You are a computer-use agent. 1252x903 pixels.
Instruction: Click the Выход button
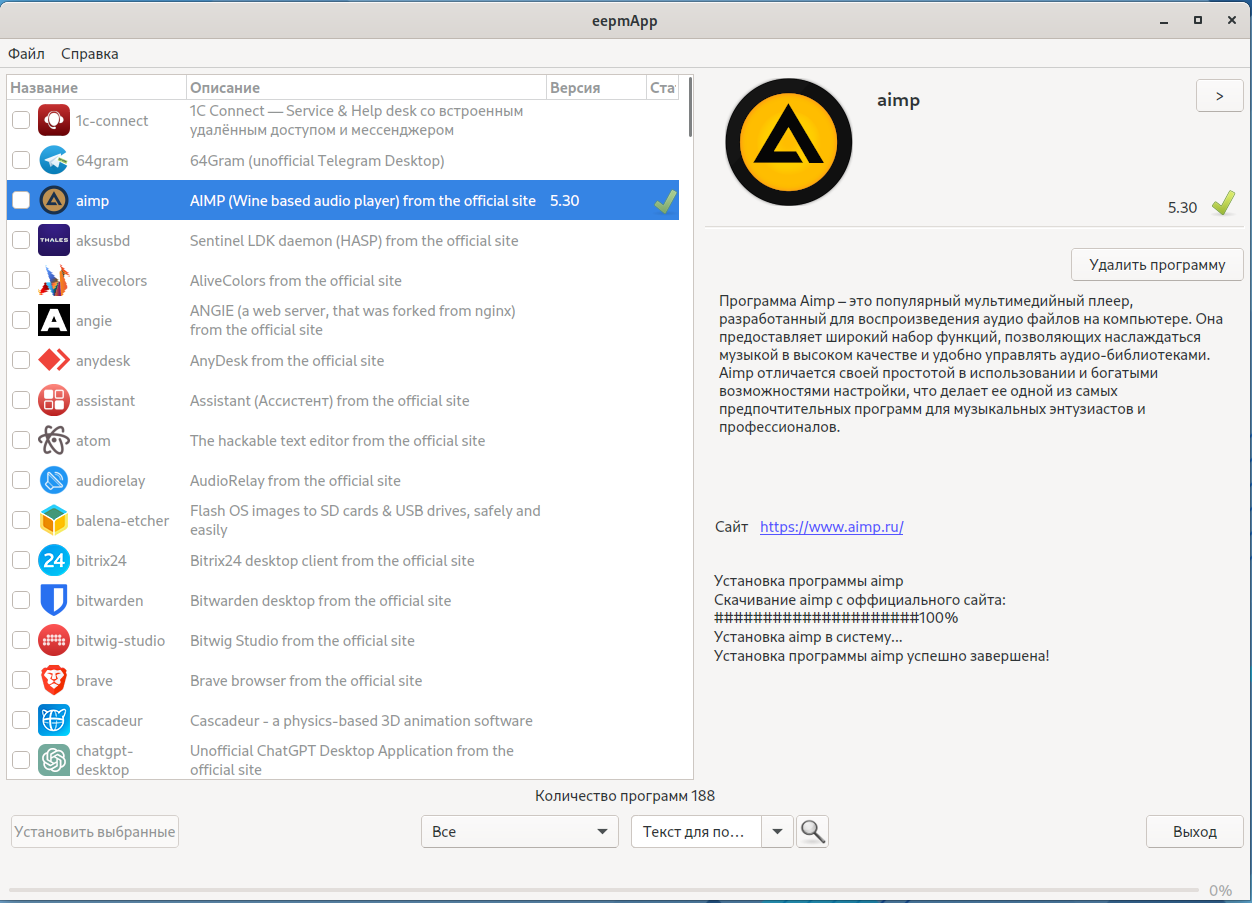(1195, 831)
